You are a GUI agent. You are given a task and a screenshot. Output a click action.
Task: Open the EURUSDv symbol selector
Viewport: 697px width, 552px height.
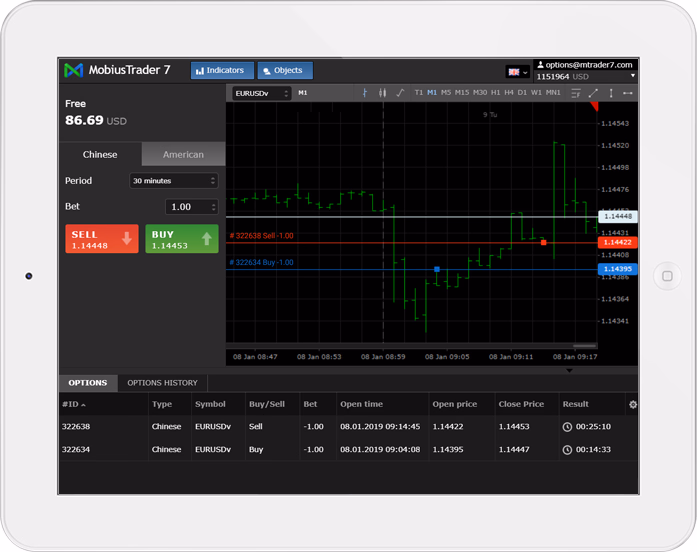pos(261,93)
